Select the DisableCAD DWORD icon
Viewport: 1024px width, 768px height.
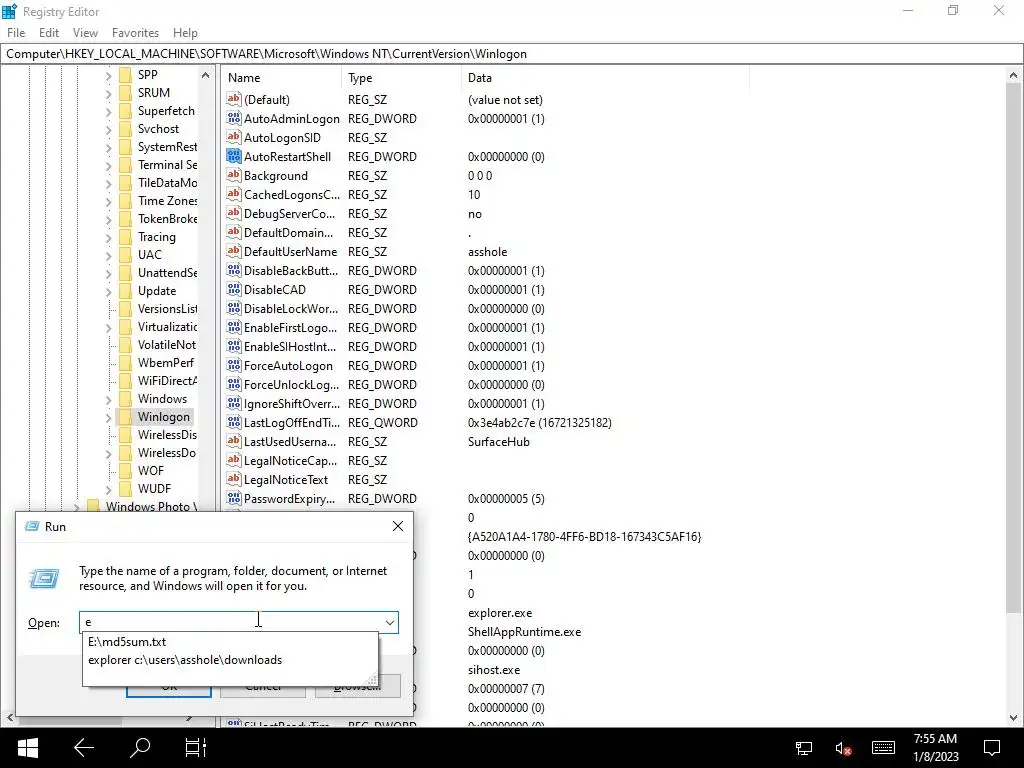[234, 289]
